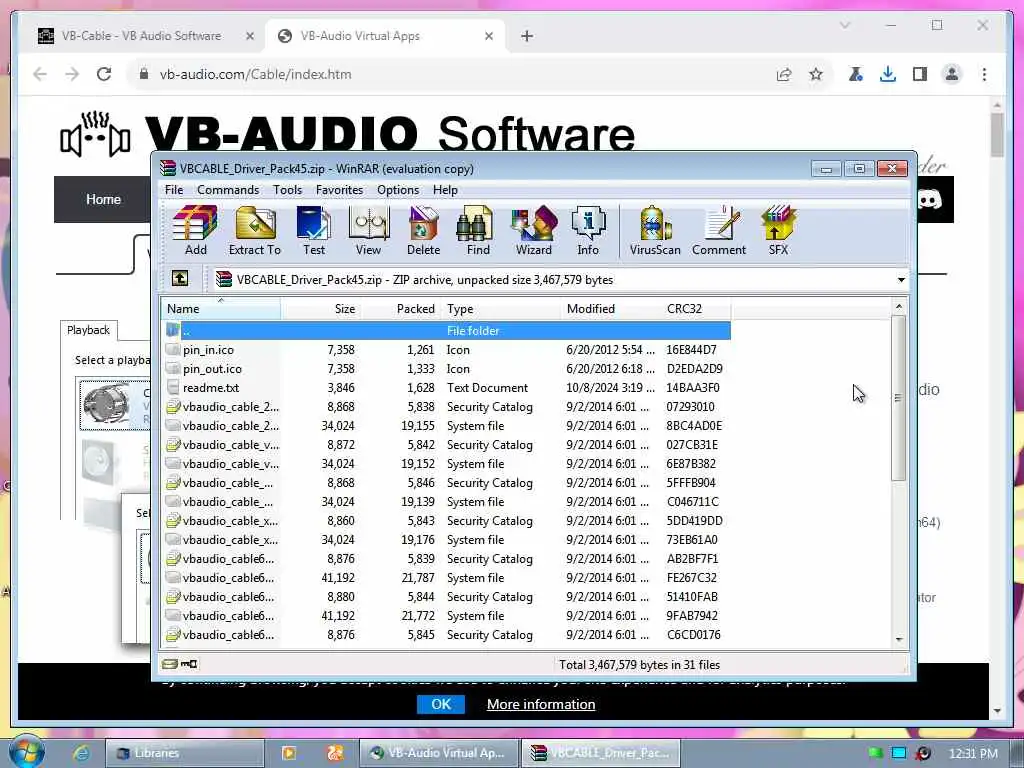The width and height of the screenshot is (1024, 768).
Task: Select the parent folder '..' row
Action: pos(446,330)
